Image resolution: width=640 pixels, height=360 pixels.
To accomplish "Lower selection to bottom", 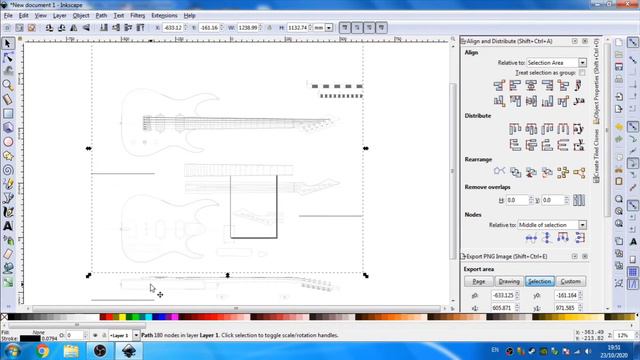I will pos(104,28).
